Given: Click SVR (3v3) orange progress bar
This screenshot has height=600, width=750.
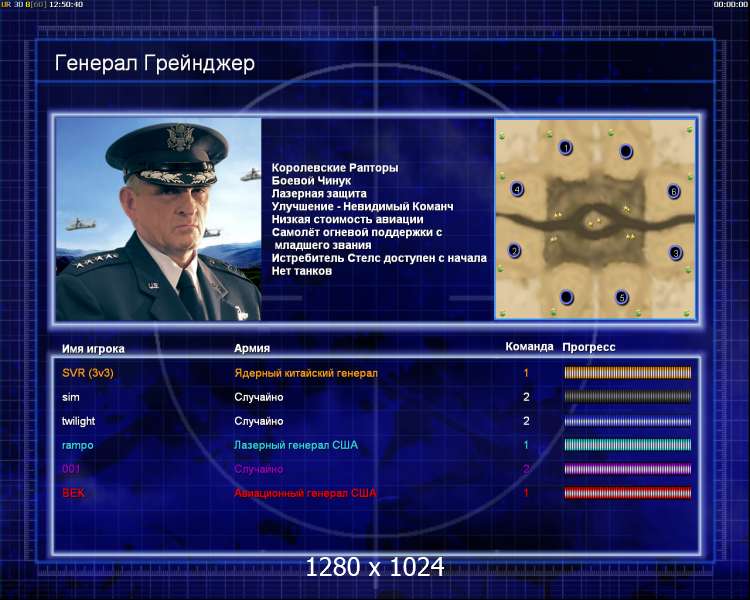Looking at the screenshot, I should pos(628,373).
